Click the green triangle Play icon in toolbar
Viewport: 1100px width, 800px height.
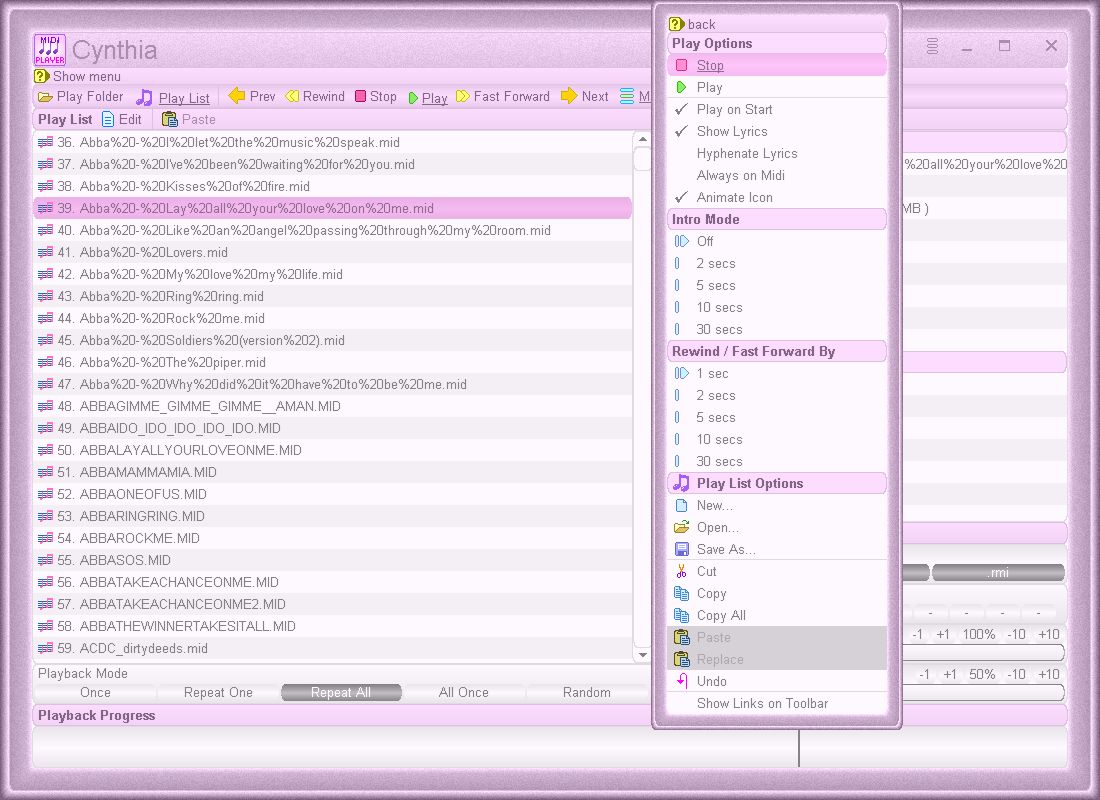(413, 98)
